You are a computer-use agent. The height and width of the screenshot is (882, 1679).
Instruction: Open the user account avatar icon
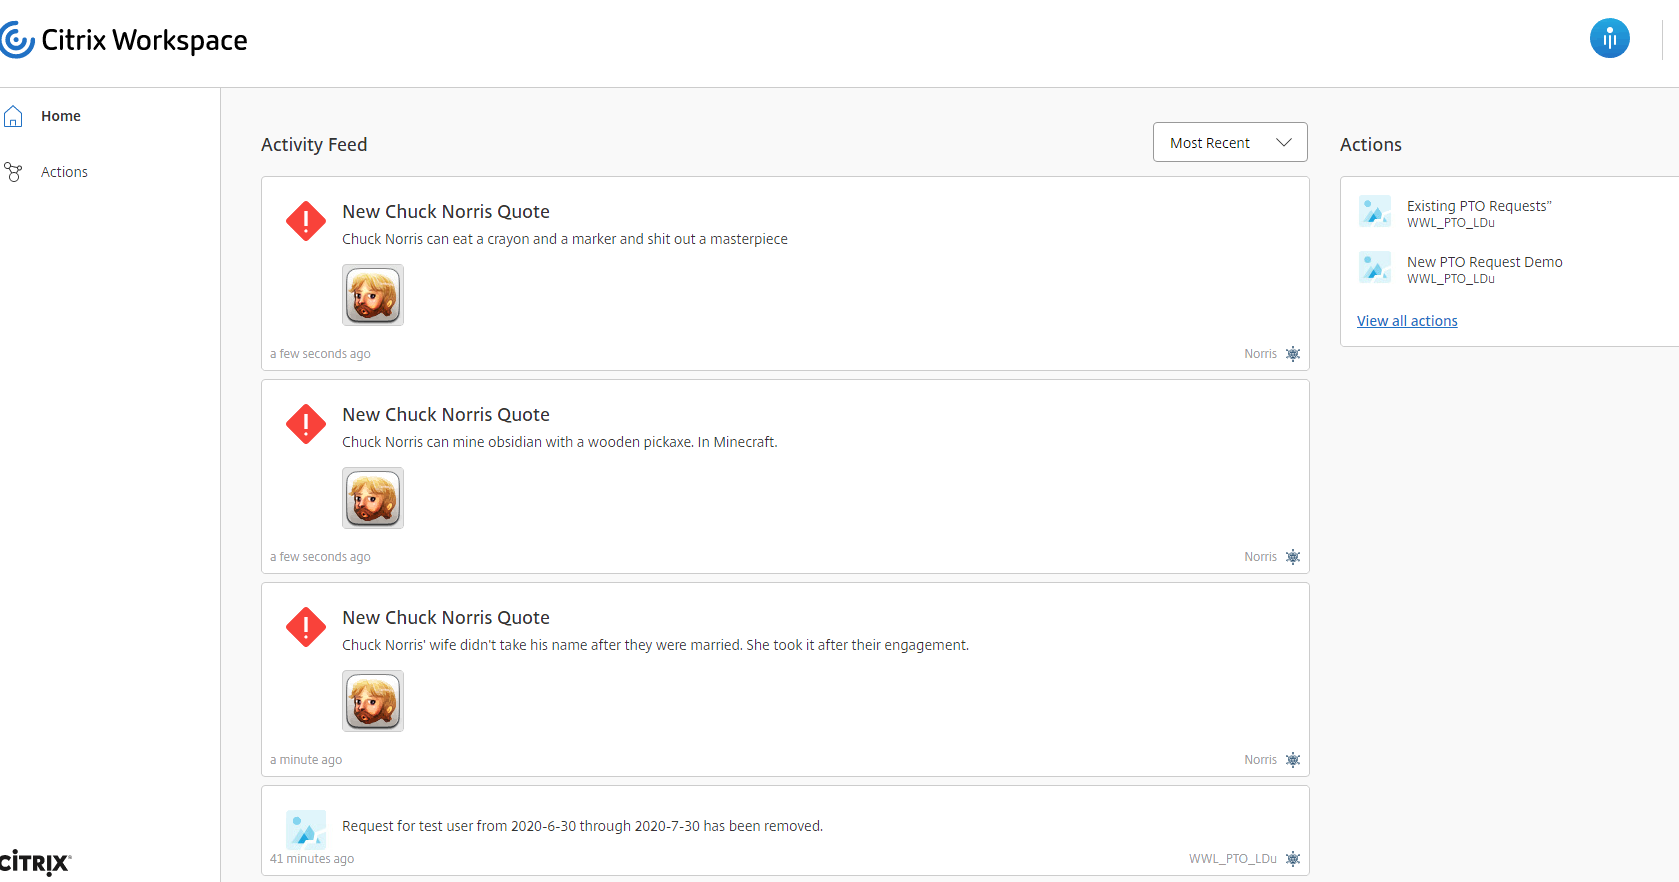[x=1609, y=39]
